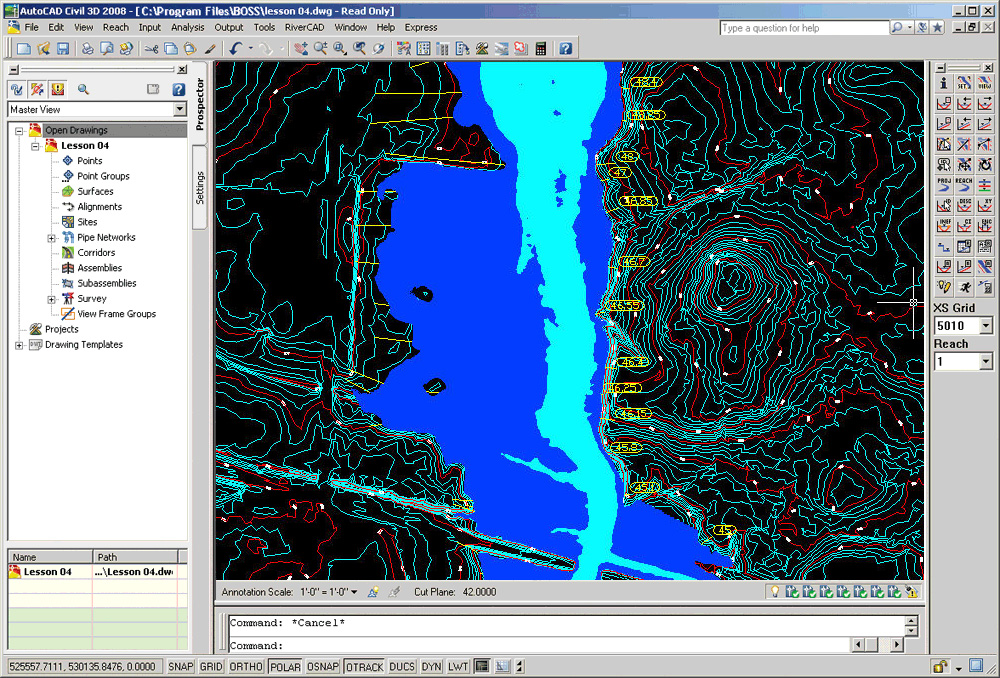The width and height of the screenshot is (1000, 678).
Task: Click the REACH icon on the right panel
Action: coord(962,184)
